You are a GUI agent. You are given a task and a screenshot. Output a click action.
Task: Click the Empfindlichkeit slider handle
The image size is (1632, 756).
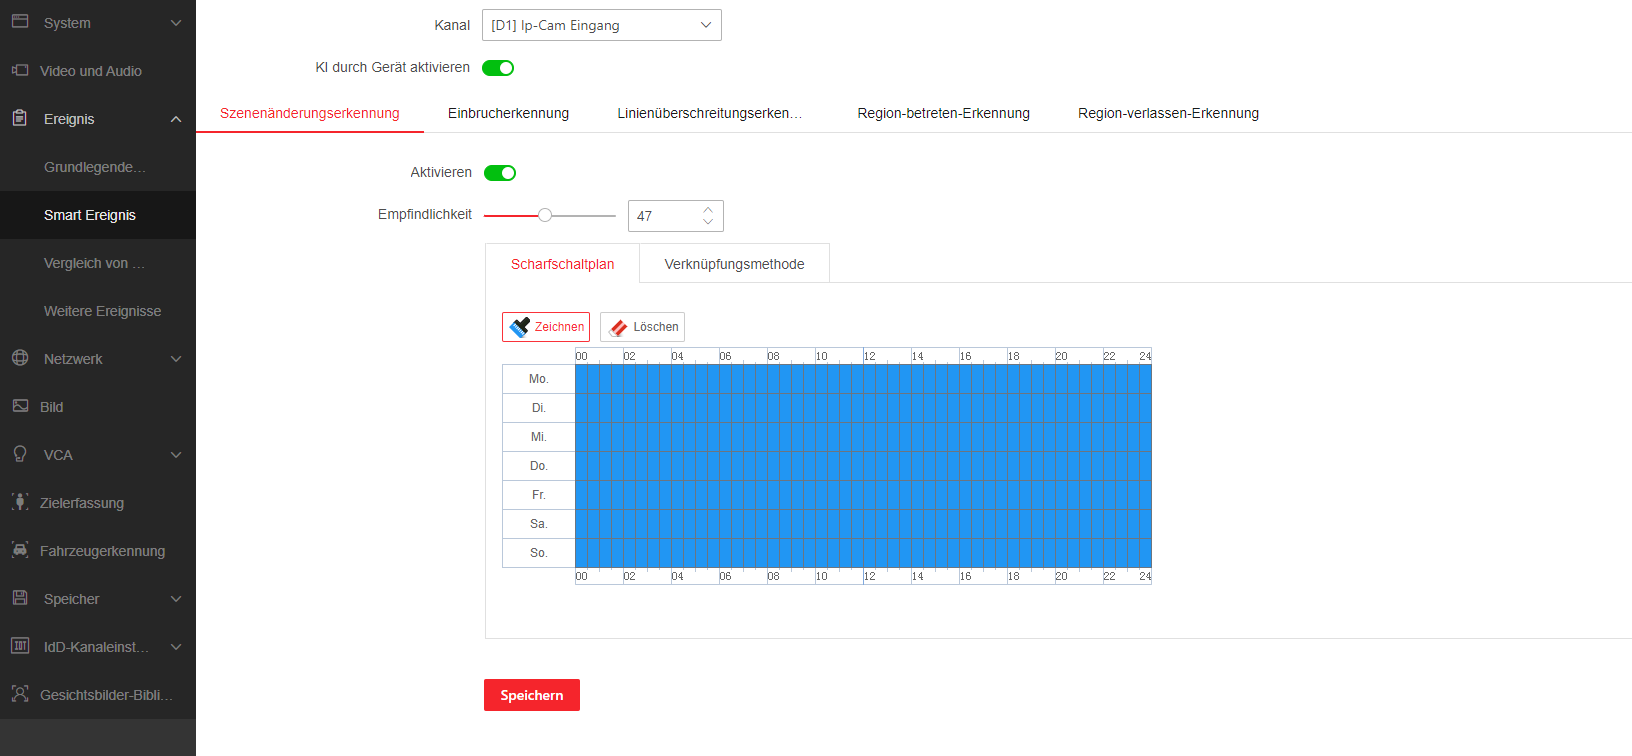(x=545, y=215)
